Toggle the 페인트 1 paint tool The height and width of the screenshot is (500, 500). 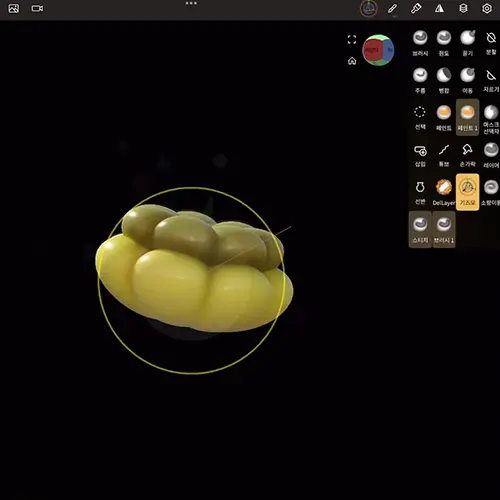pyautogui.click(x=467, y=117)
